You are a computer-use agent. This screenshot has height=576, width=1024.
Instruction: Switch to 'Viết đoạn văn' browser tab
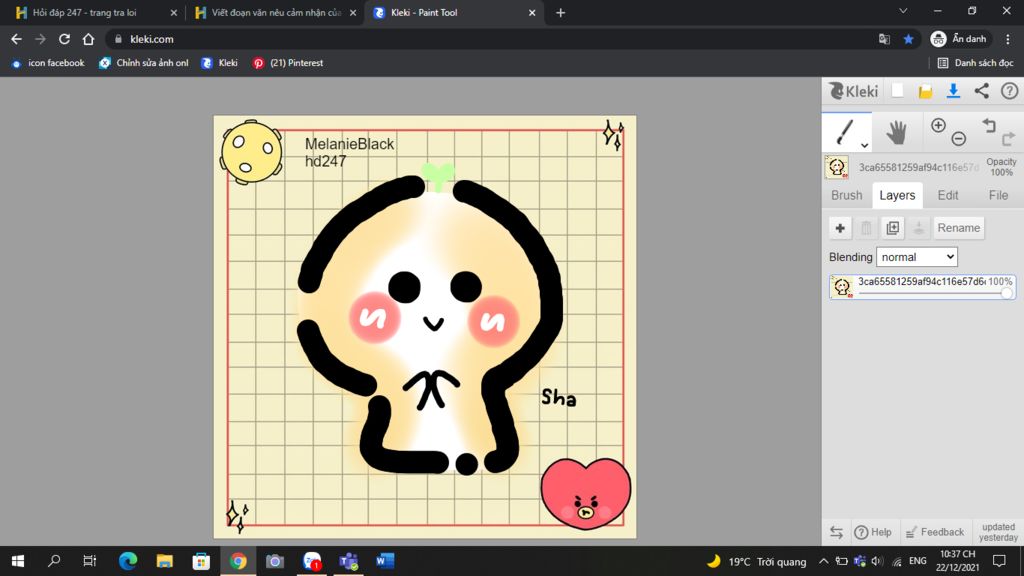[x=274, y=12]
